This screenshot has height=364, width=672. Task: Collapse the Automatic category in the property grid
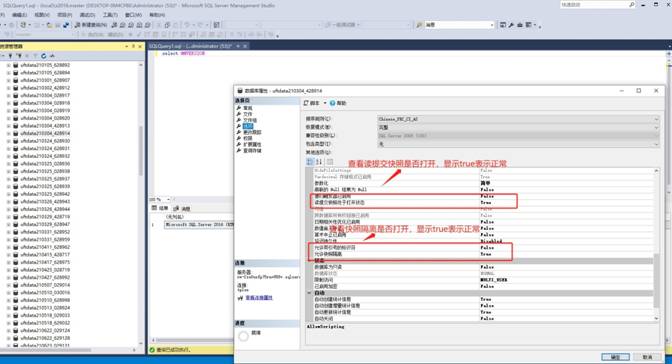coord(309,293)
